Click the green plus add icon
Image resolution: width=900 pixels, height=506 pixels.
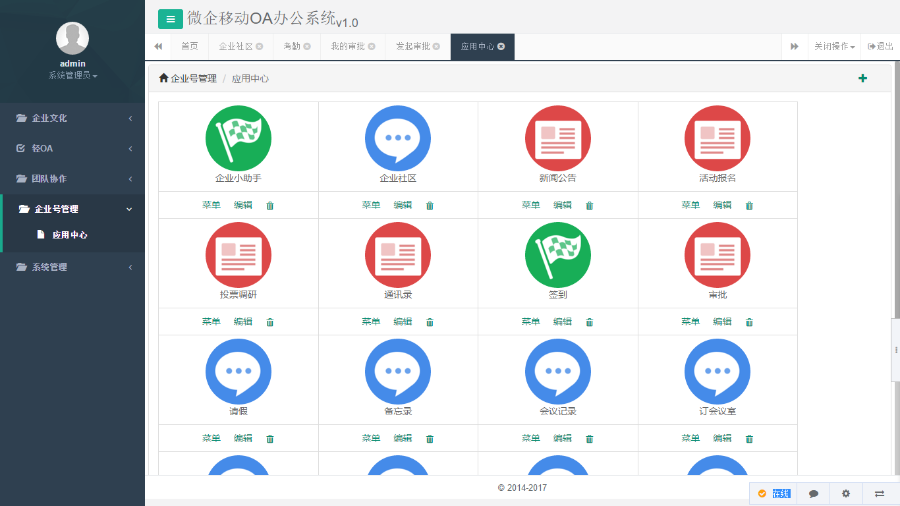point(862,78)
